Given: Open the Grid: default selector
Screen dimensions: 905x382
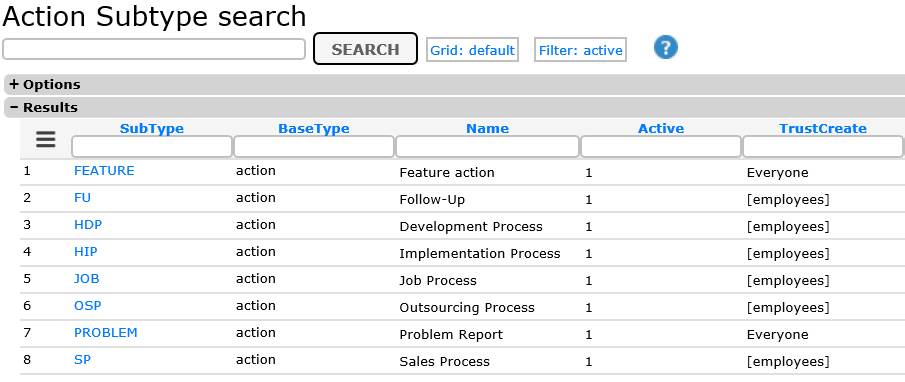Looking at the screenshot, I should tap(472, 50).
